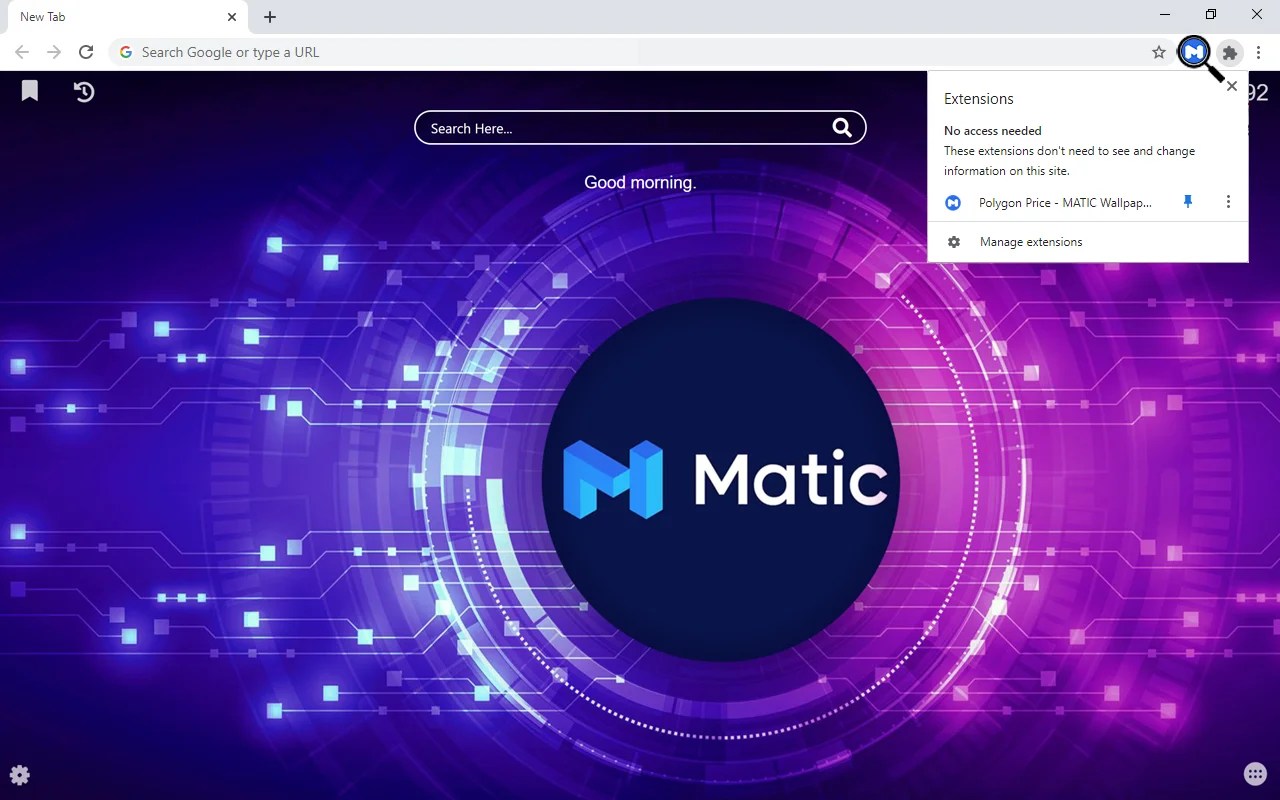1280x800 pixels.
Task: Click the bookmarks icon on the new tab page
Action: pos(29,90)
